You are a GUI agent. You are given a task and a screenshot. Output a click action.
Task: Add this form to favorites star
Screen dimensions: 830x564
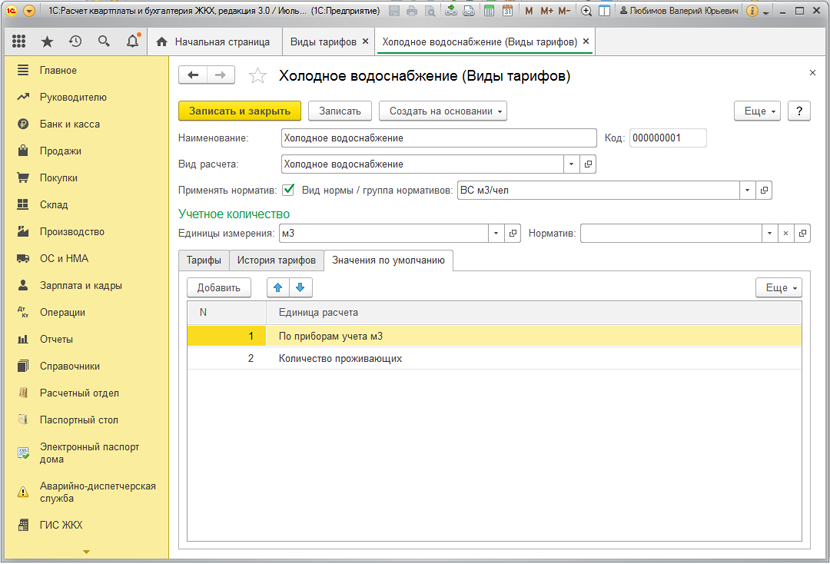point(258,76)
